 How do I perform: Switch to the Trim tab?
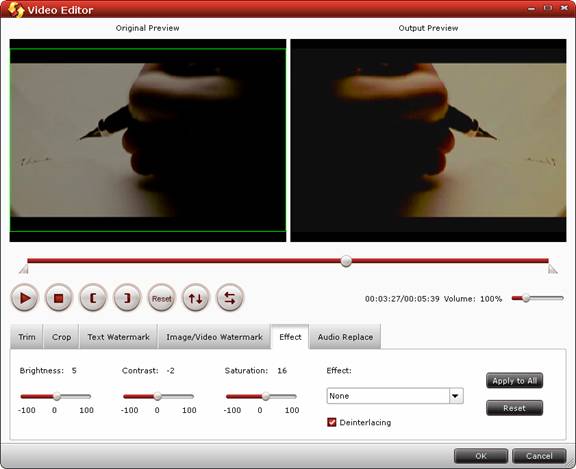[x=27, y=337]
